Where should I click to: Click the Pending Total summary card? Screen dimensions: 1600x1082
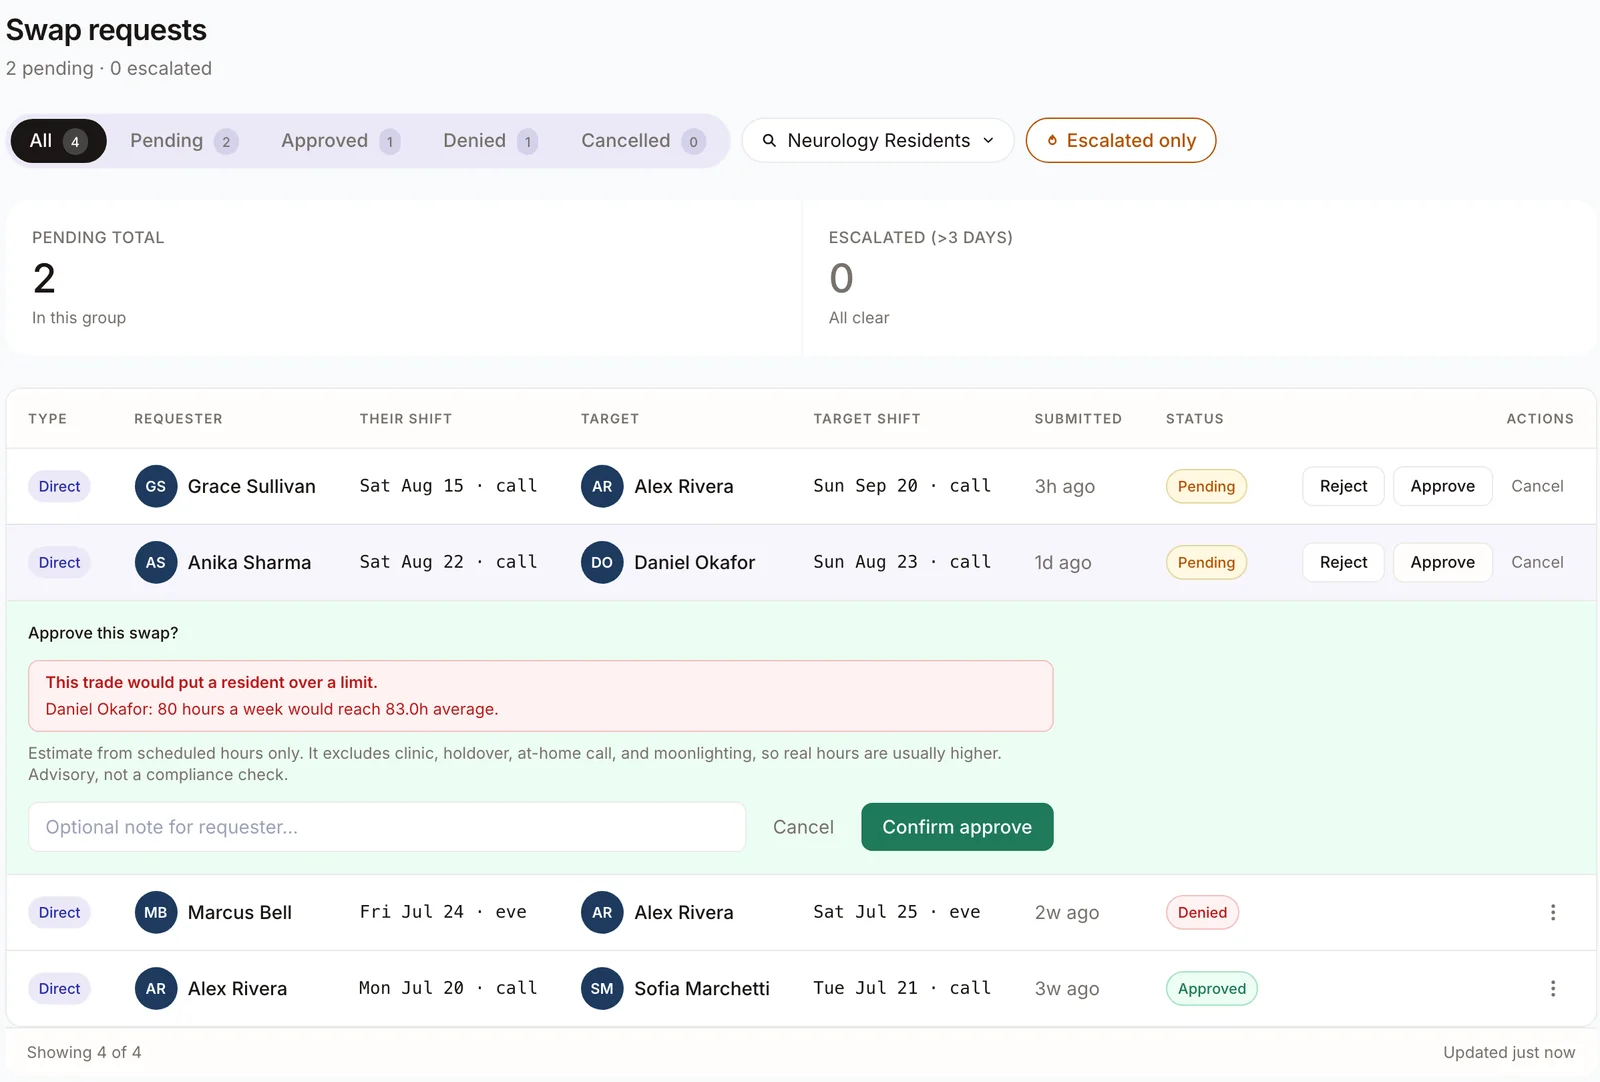[404, 277]
